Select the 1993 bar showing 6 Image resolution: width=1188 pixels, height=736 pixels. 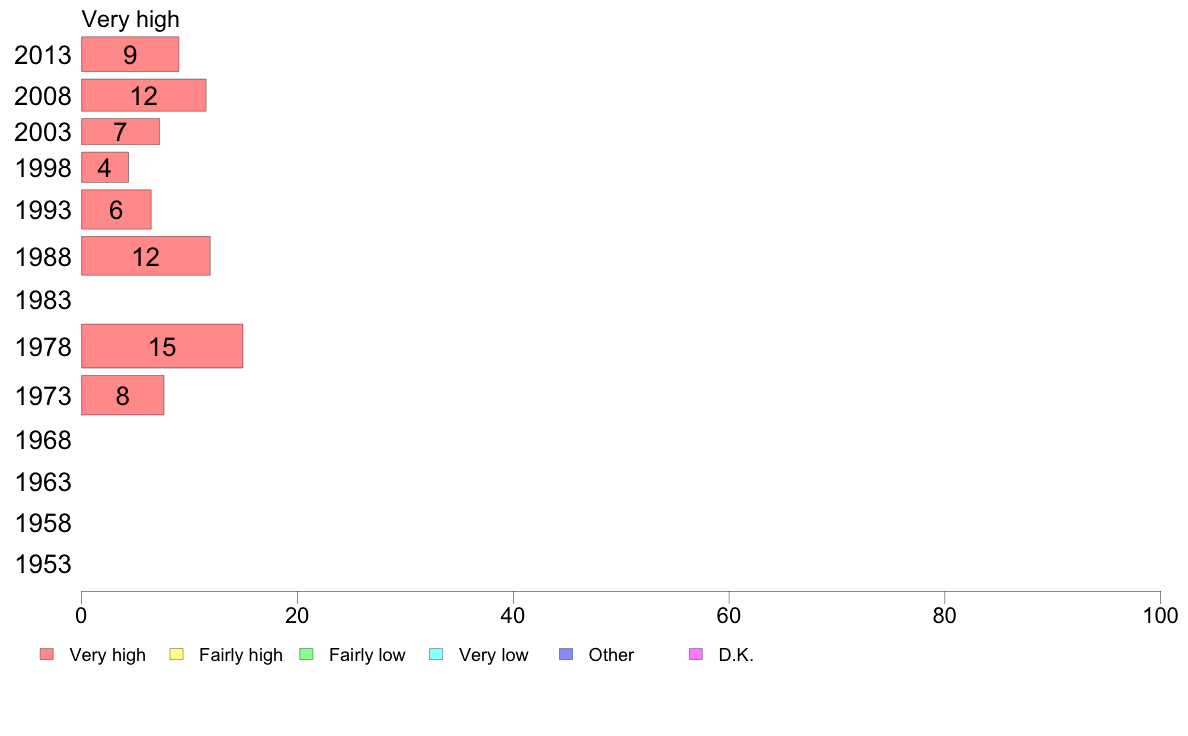click(x=117, y=209)
